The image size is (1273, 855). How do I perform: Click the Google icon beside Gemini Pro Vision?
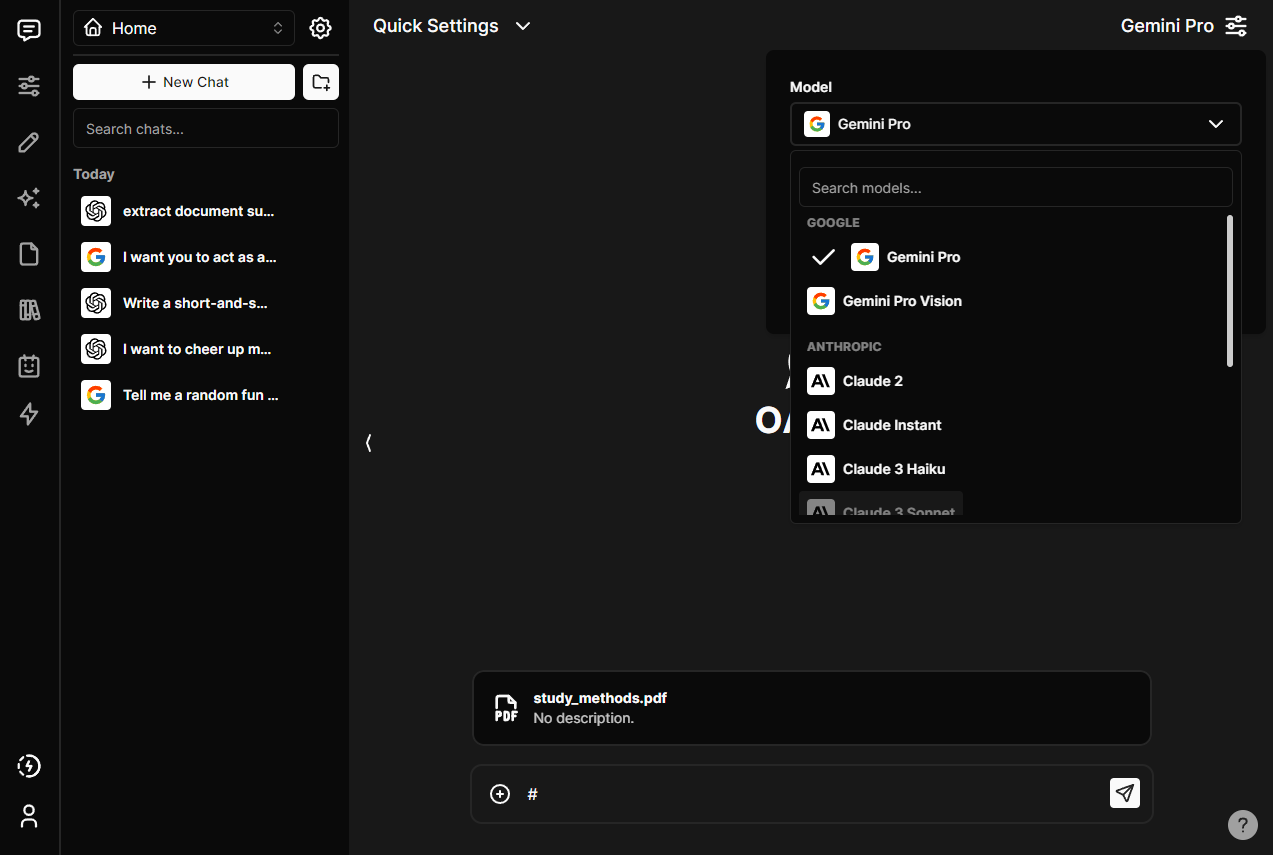(x=821, y=301)
